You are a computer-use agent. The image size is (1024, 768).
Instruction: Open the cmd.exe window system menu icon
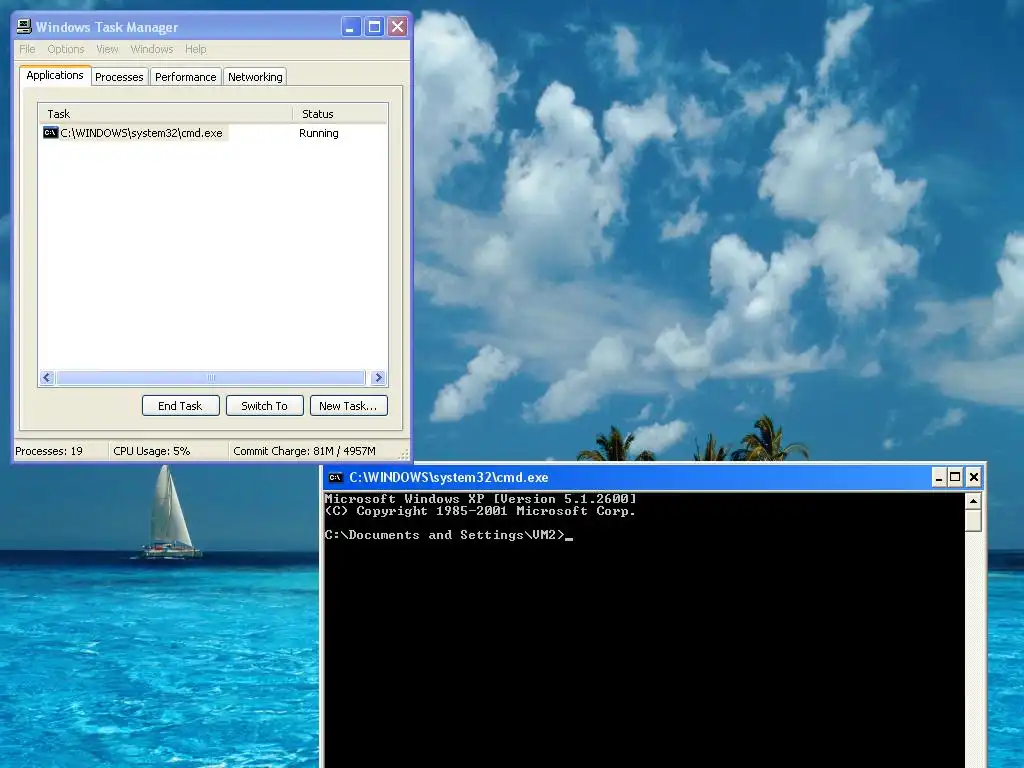click(x=335, y=477)
